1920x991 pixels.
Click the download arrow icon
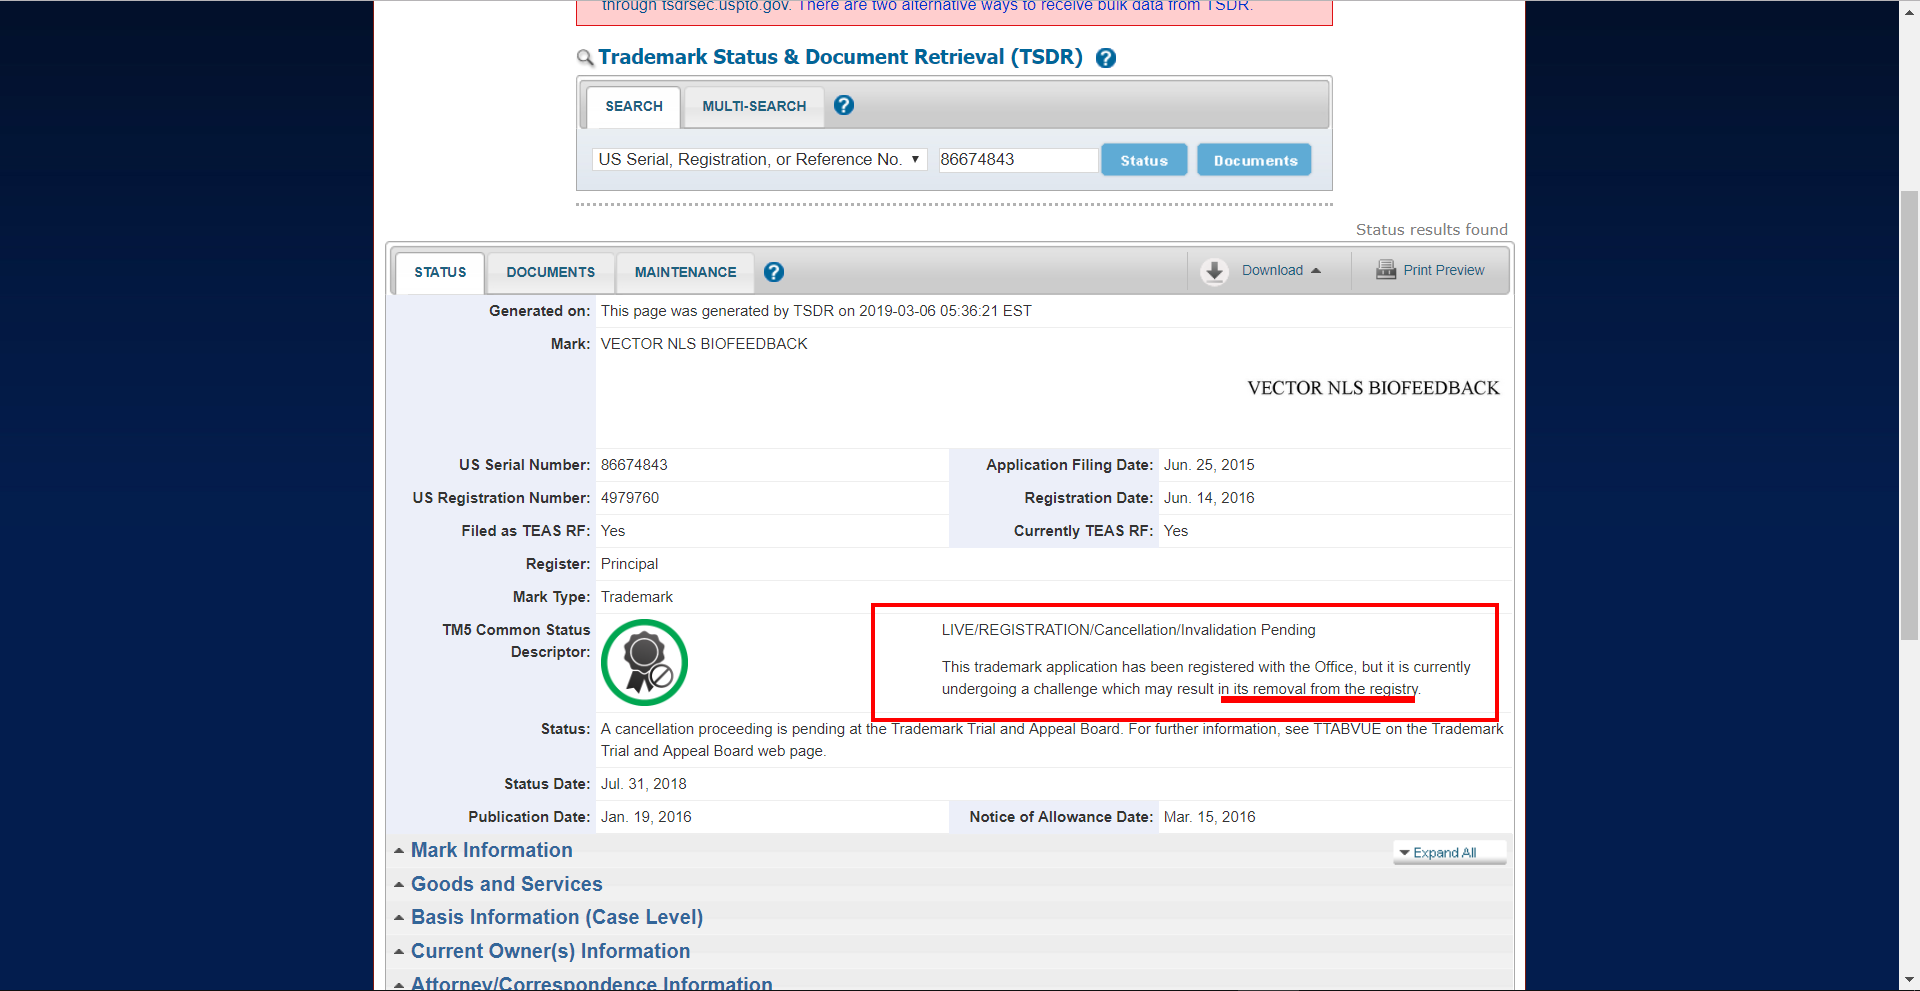(1214, 271)
